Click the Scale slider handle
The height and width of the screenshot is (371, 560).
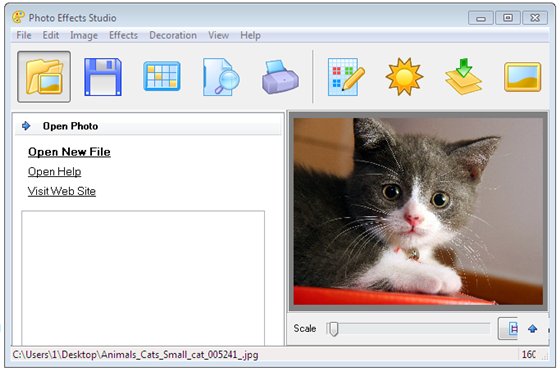click(x=334, y=329)
